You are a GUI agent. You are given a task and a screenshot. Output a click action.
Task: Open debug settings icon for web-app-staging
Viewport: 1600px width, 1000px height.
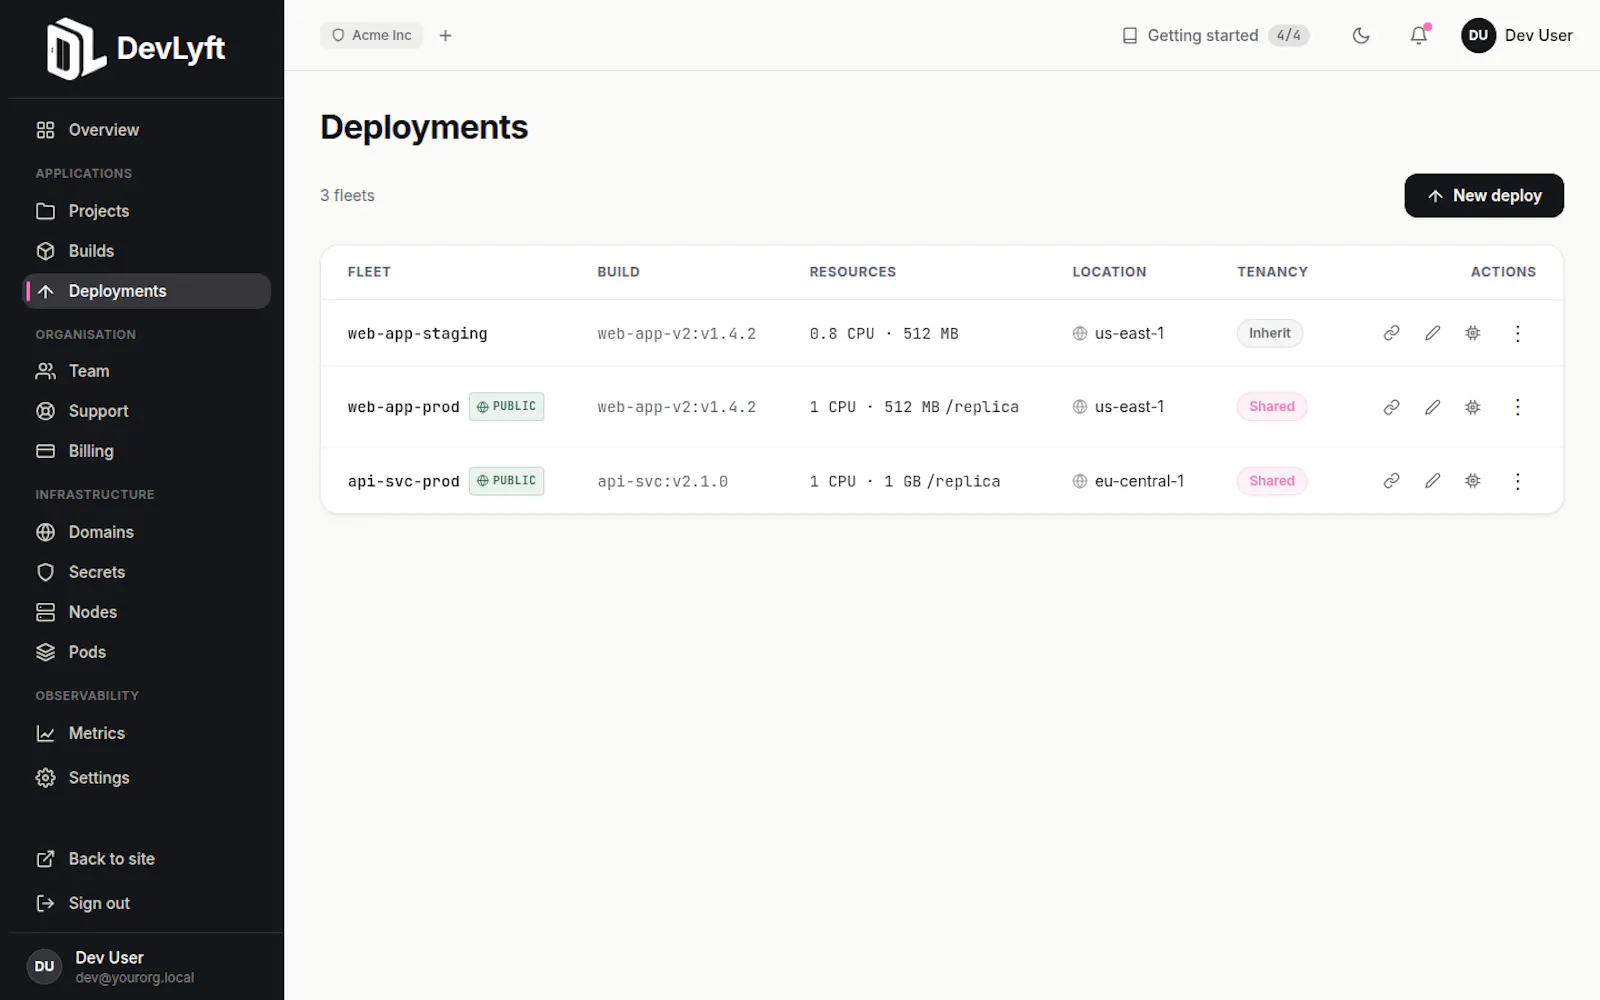(x=1473, y=333)
